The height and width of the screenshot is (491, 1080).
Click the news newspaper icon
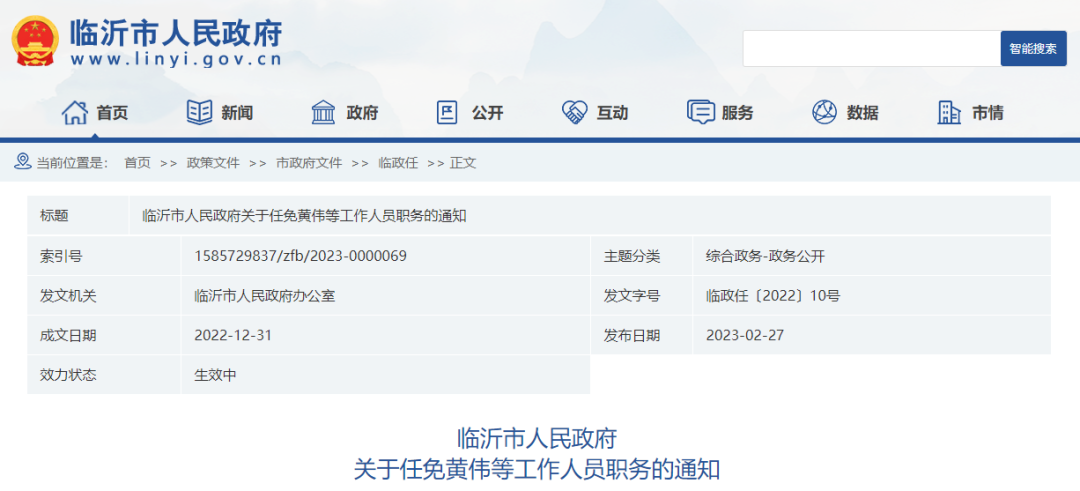pos(200,112)
